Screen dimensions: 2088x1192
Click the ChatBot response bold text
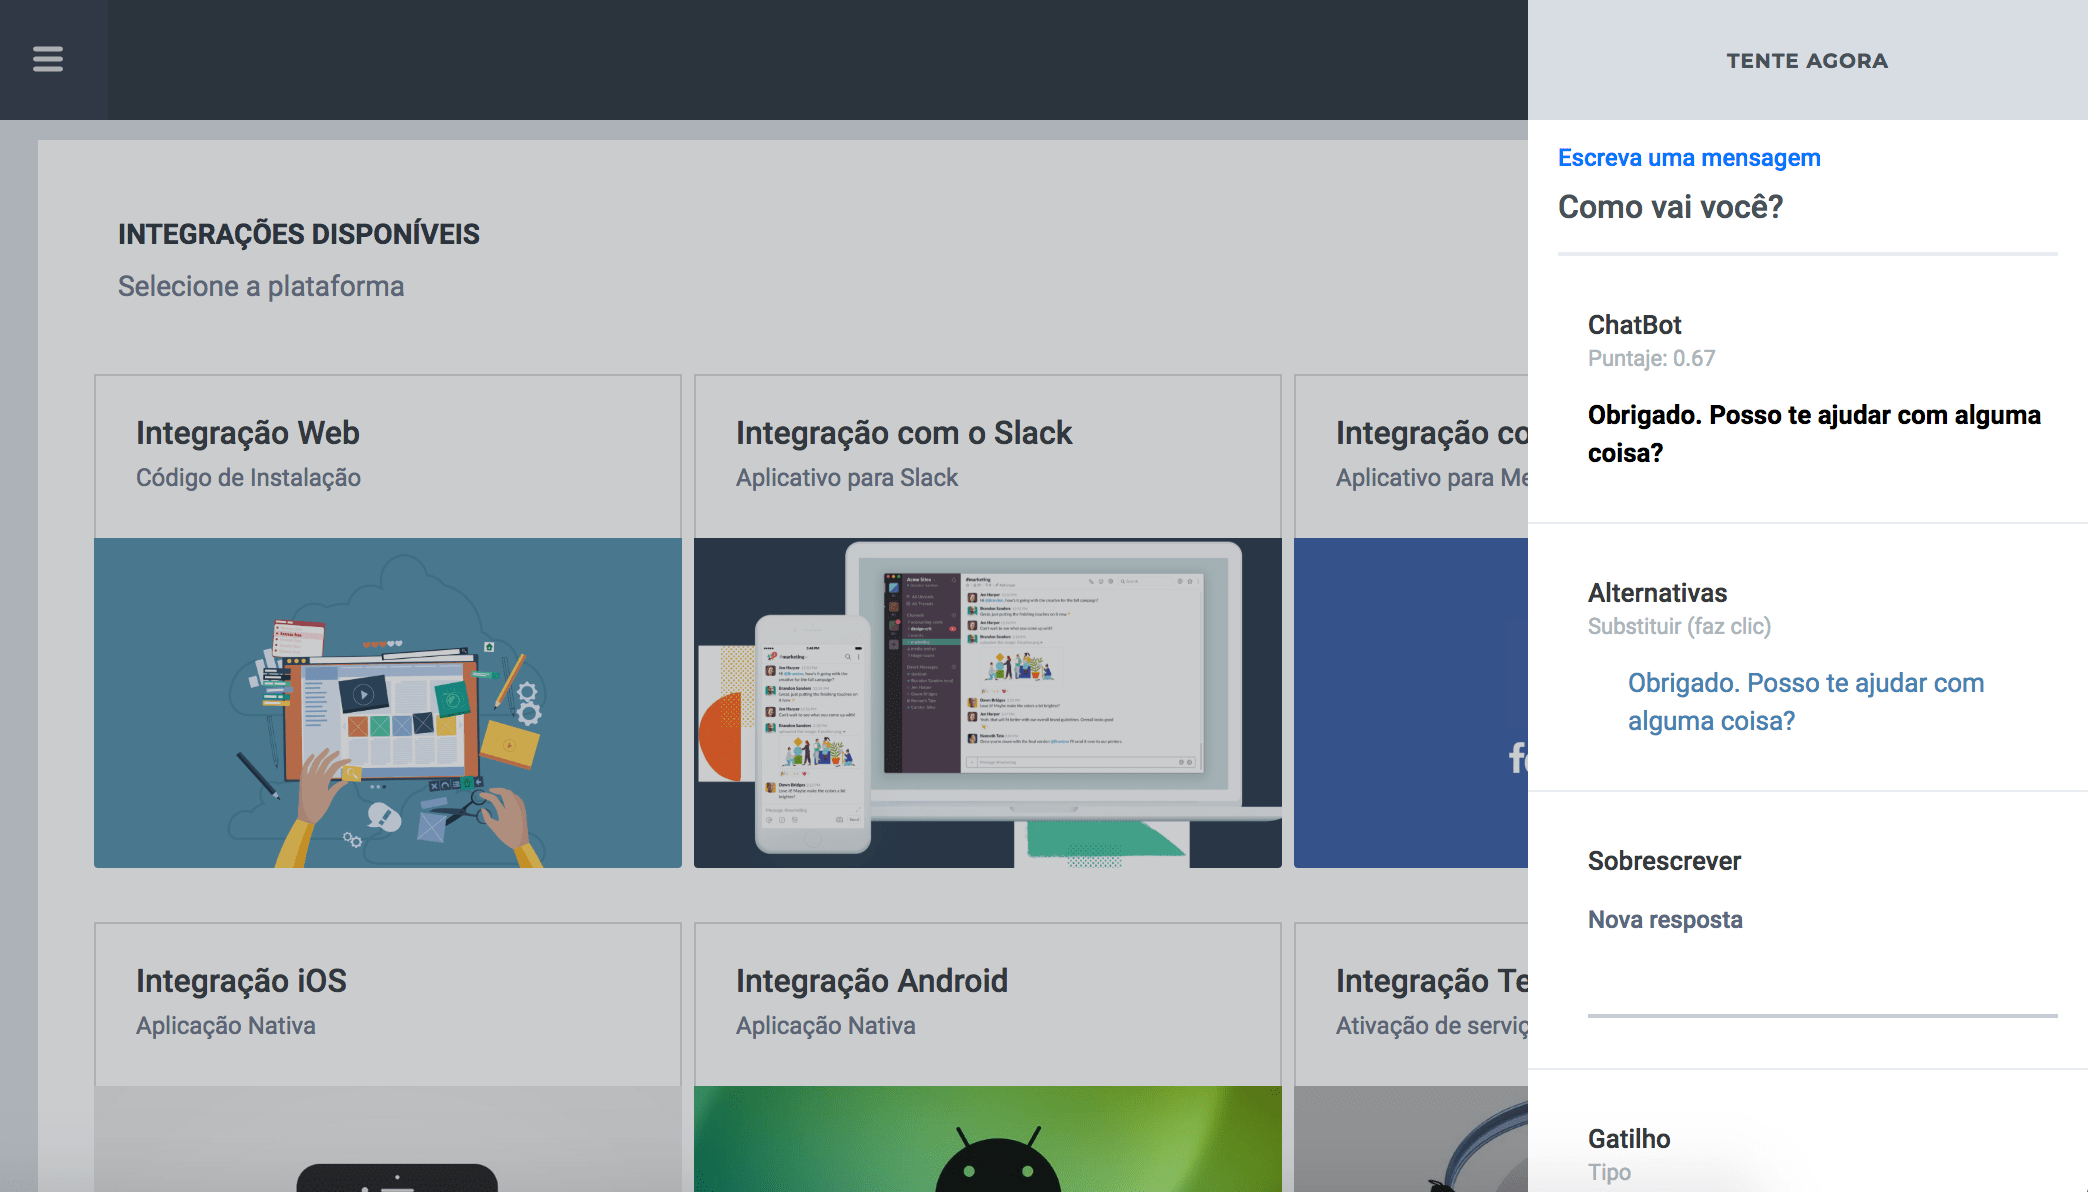1814,434
